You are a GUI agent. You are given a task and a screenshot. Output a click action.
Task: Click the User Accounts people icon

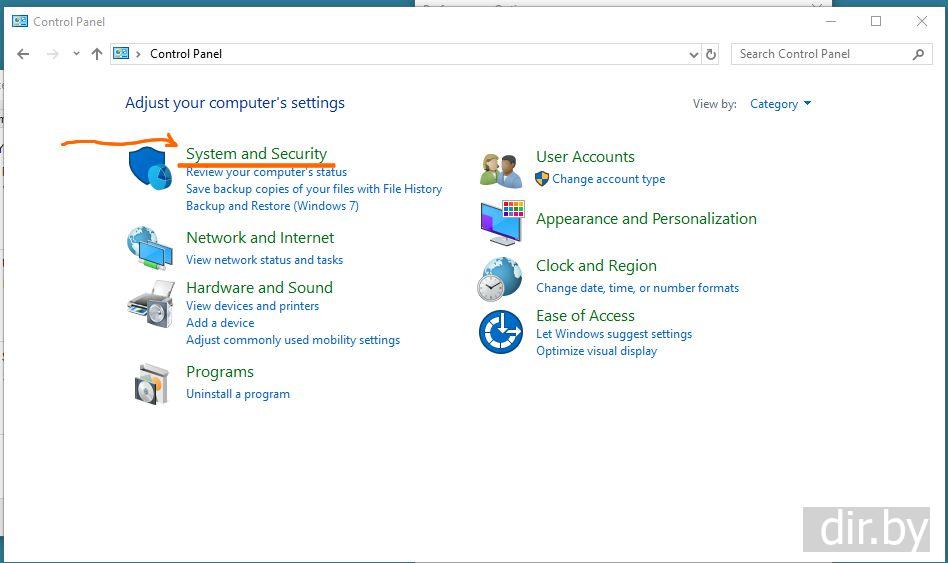[500, 169]
